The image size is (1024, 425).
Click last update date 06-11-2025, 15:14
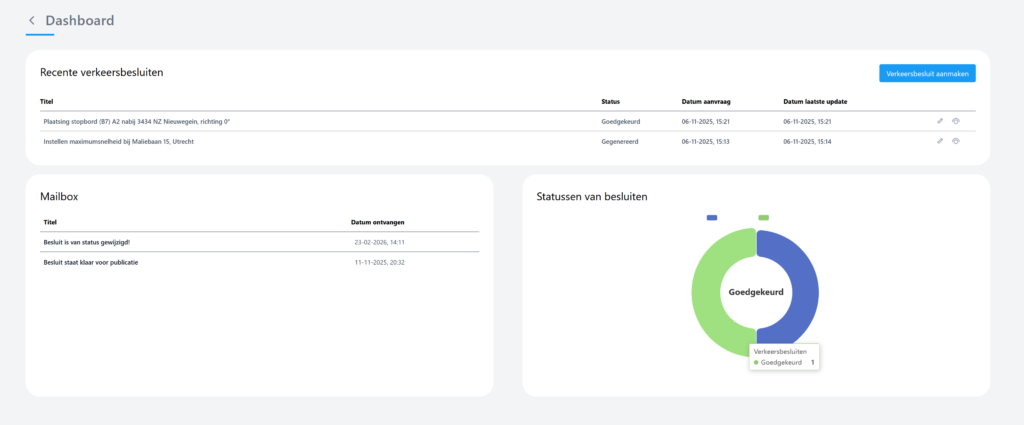pyautogui.click(x=807, y=141)
